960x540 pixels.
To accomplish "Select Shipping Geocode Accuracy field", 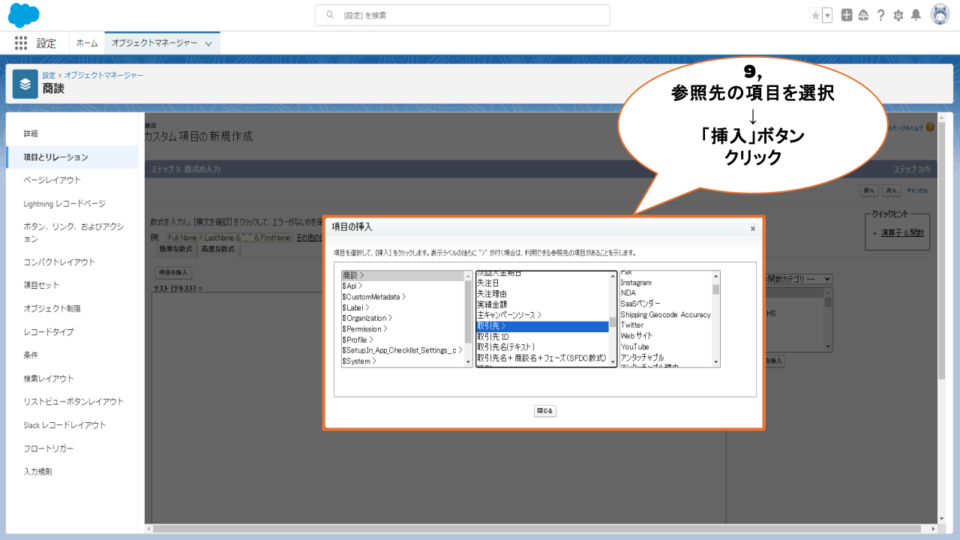I will [x=666, y=315].
